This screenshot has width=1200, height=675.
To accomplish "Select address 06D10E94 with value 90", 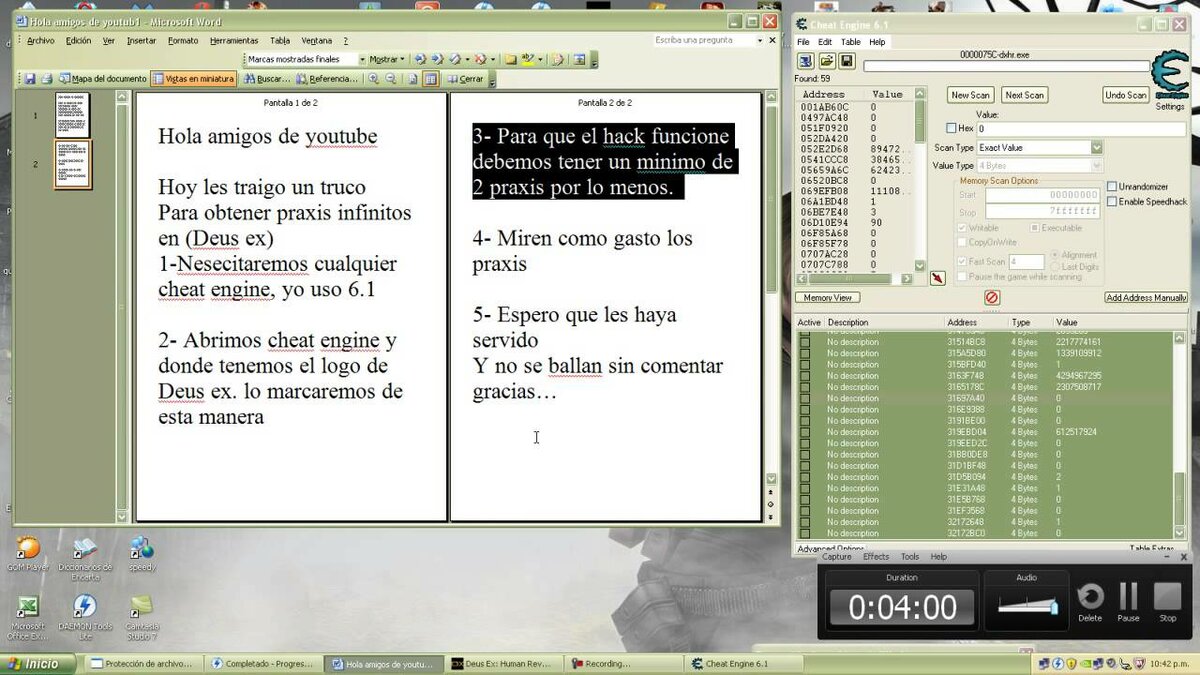I will click(x=856, y=222).
